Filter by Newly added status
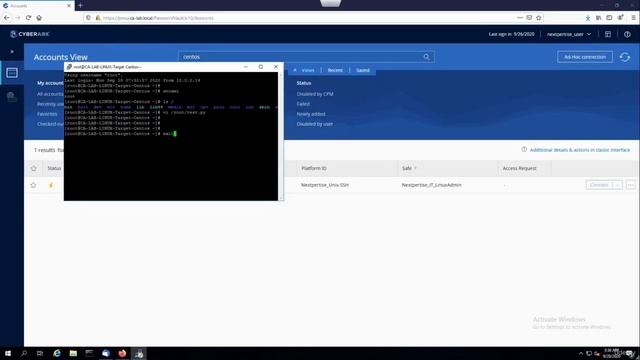The height and width of the screenshot is (360, 640). pos(311,114)
